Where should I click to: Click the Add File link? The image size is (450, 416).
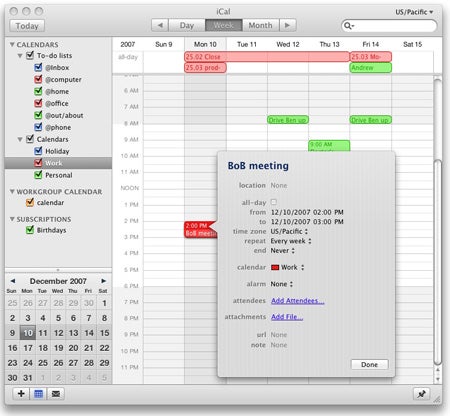pos(287,317)
